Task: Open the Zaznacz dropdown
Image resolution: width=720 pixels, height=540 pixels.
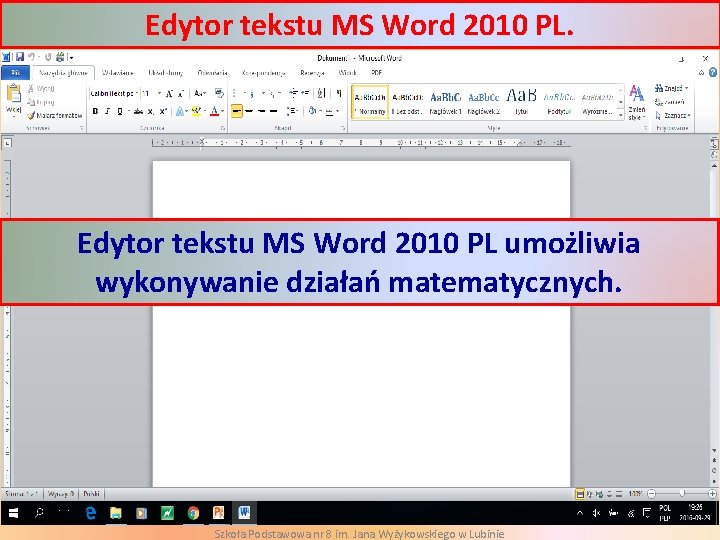Action: point(673,115)
